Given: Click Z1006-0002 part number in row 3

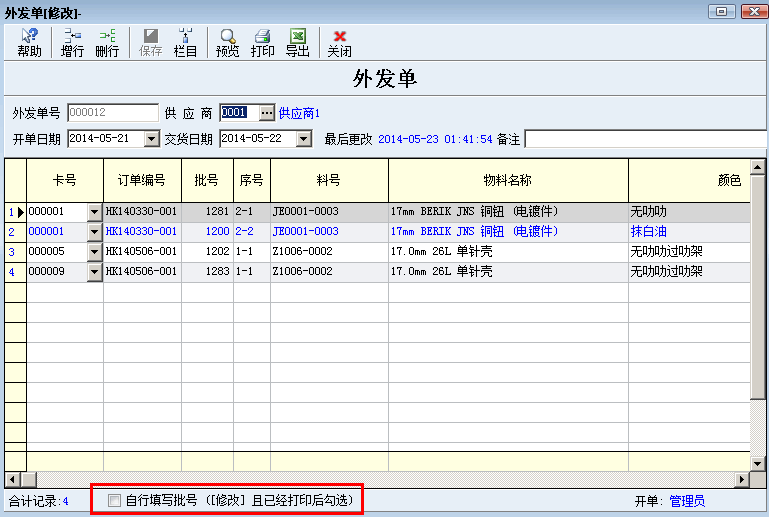Looking at the screenshot, I should coord(329,252).
